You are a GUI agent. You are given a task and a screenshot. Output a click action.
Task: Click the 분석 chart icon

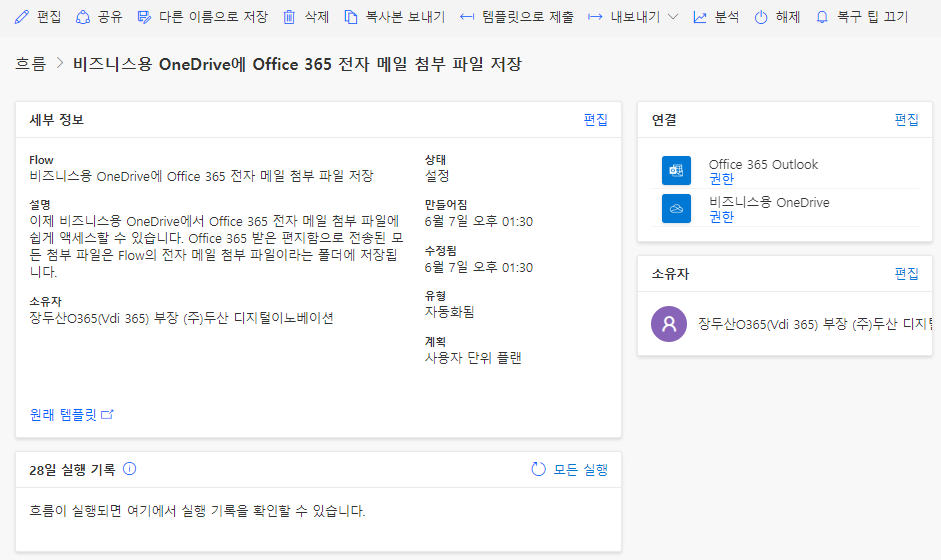point(700,17)
